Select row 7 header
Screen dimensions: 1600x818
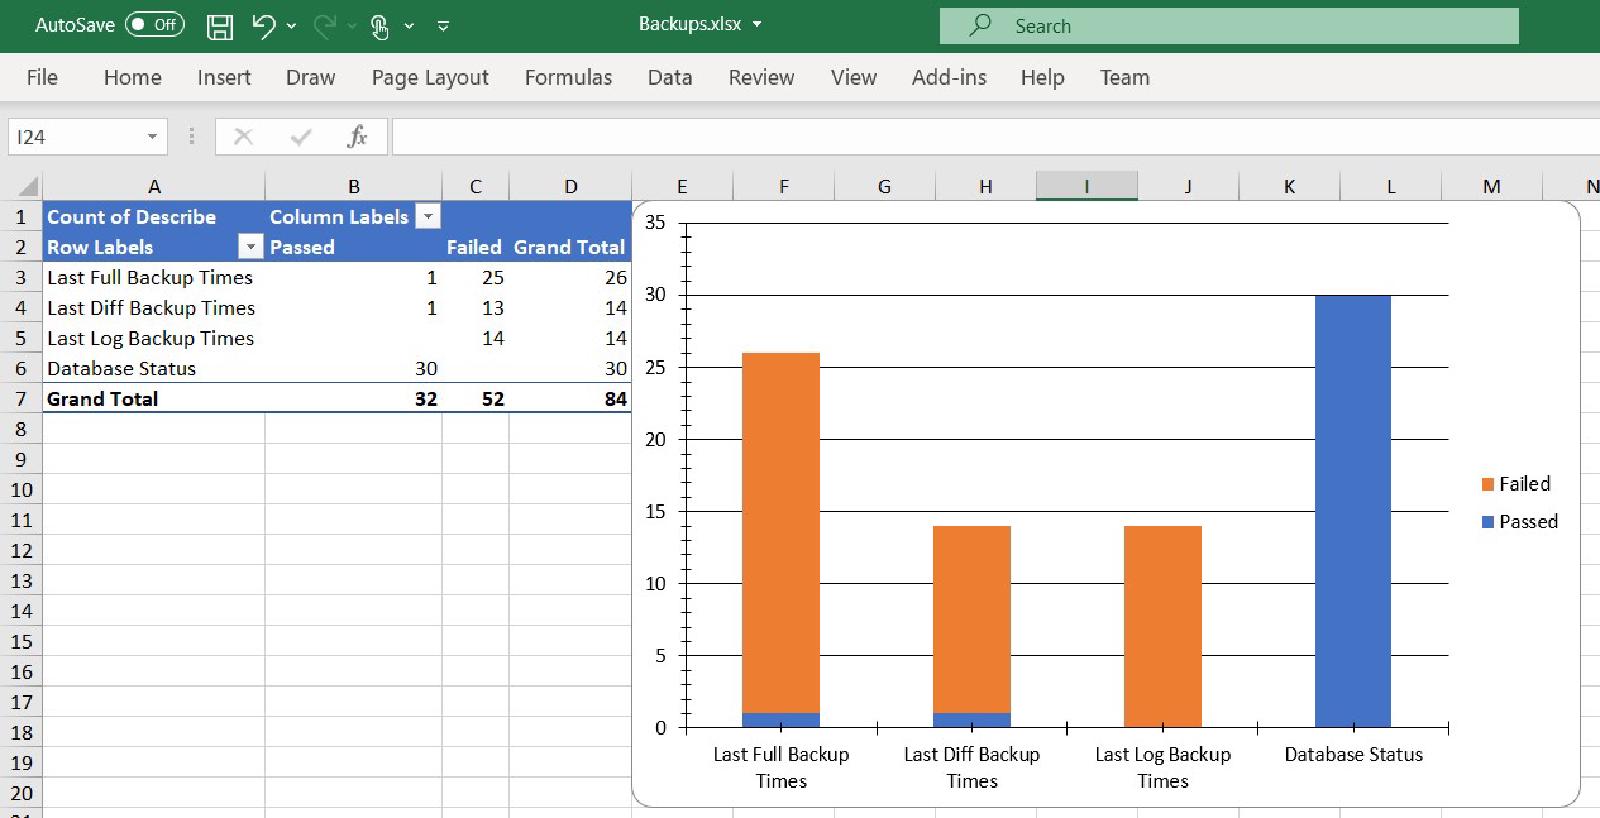coord(21,399)
